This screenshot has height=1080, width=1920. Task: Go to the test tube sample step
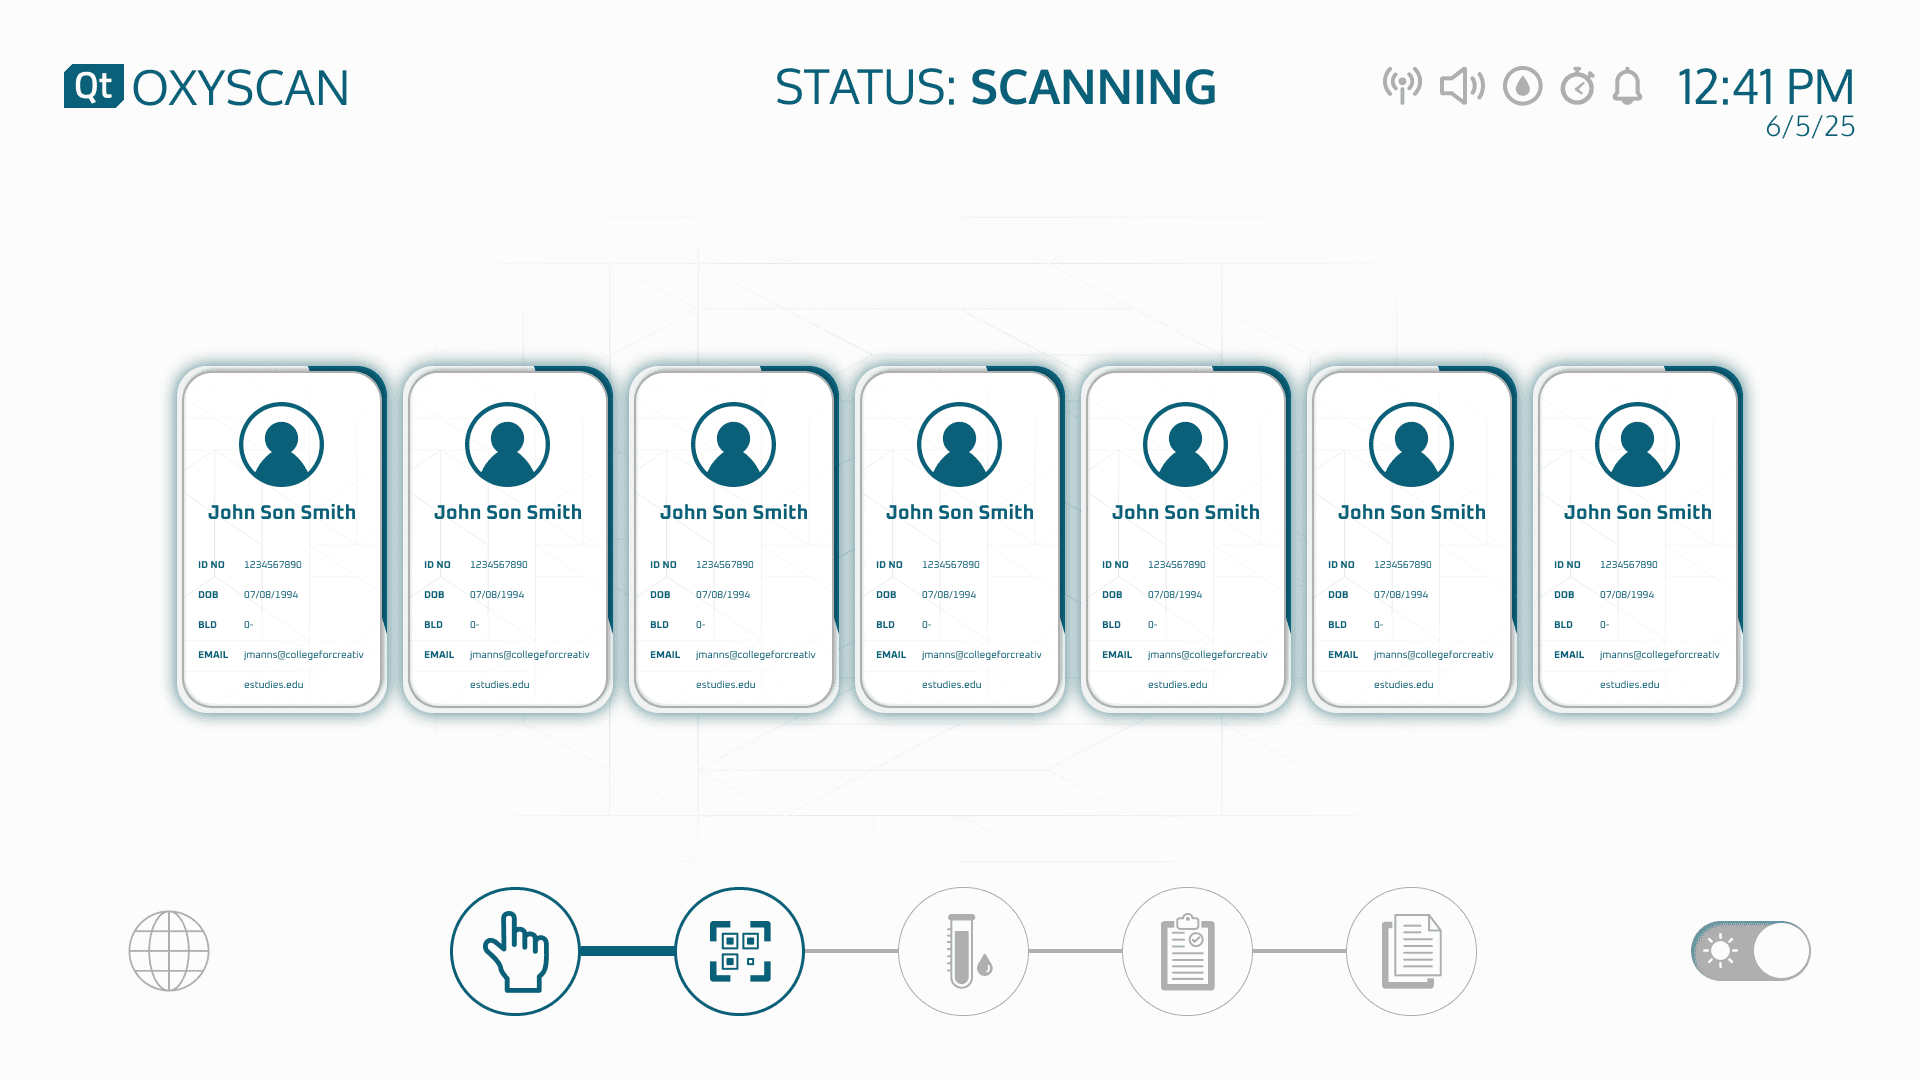[x=964, y=951]
